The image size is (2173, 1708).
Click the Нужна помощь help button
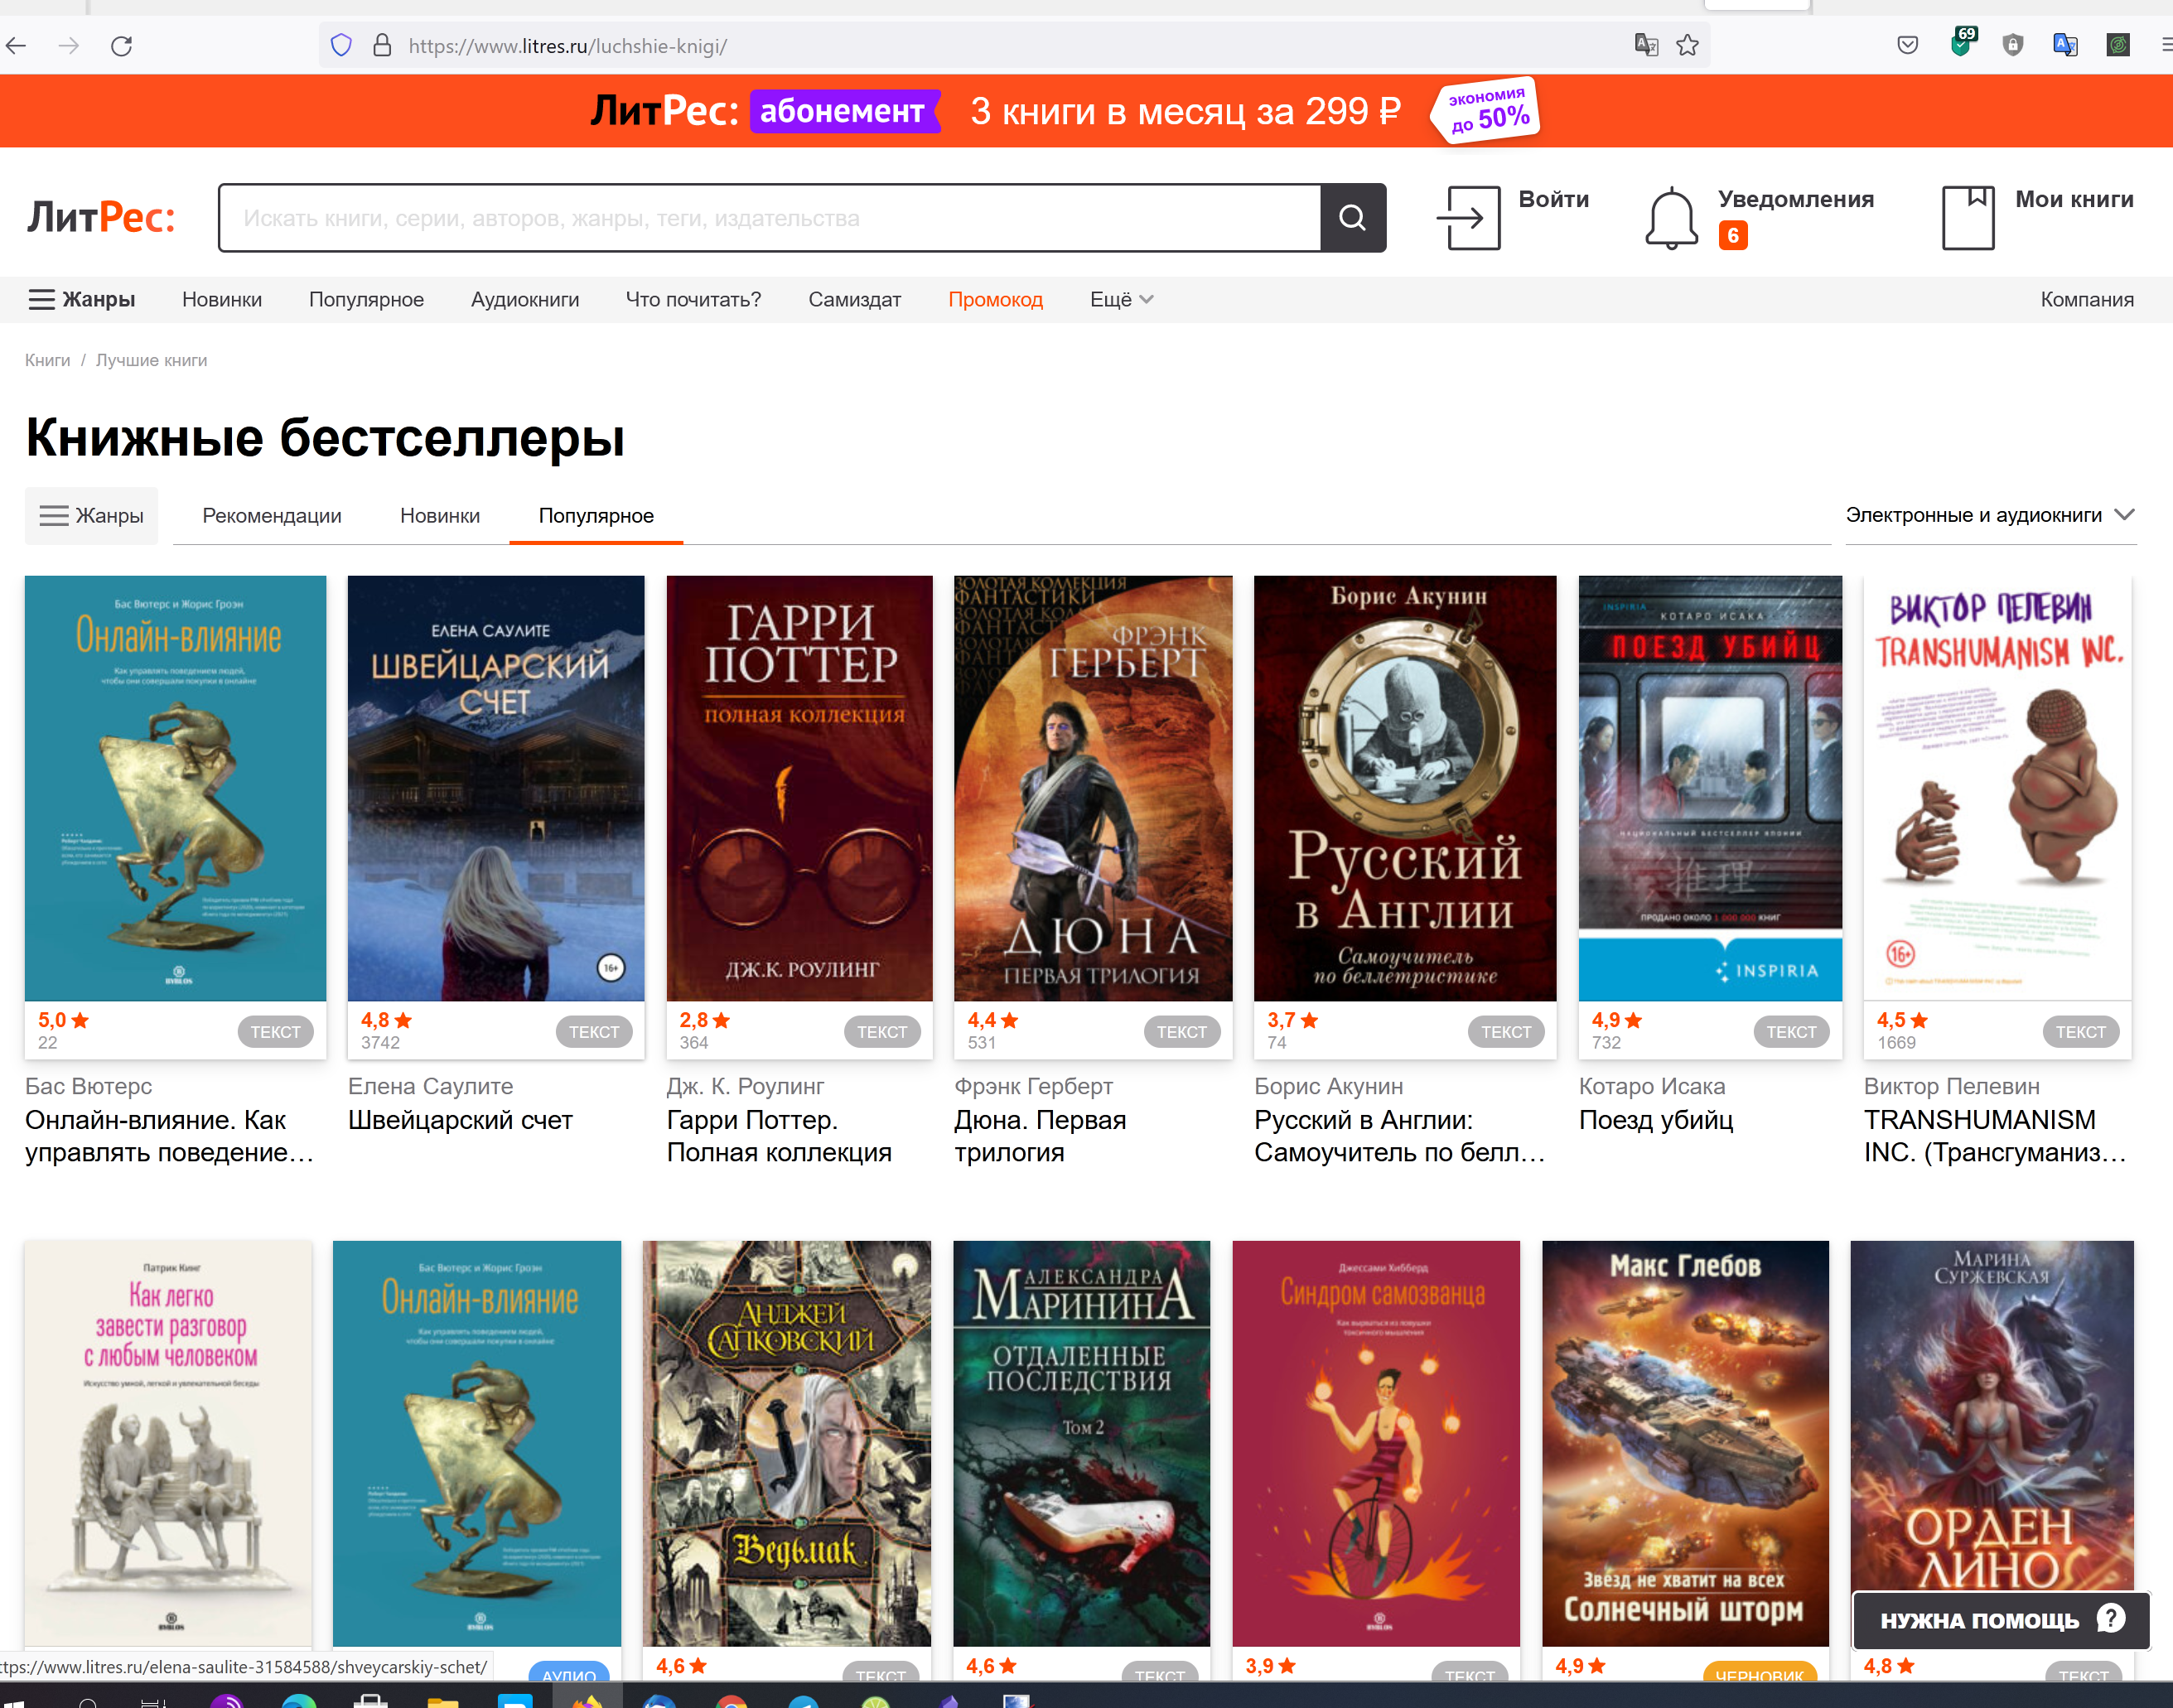click(x=1999, y=1619)
